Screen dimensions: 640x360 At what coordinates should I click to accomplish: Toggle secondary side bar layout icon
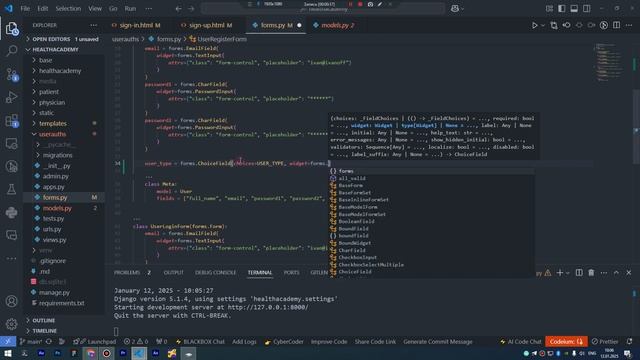click(587, 9)
